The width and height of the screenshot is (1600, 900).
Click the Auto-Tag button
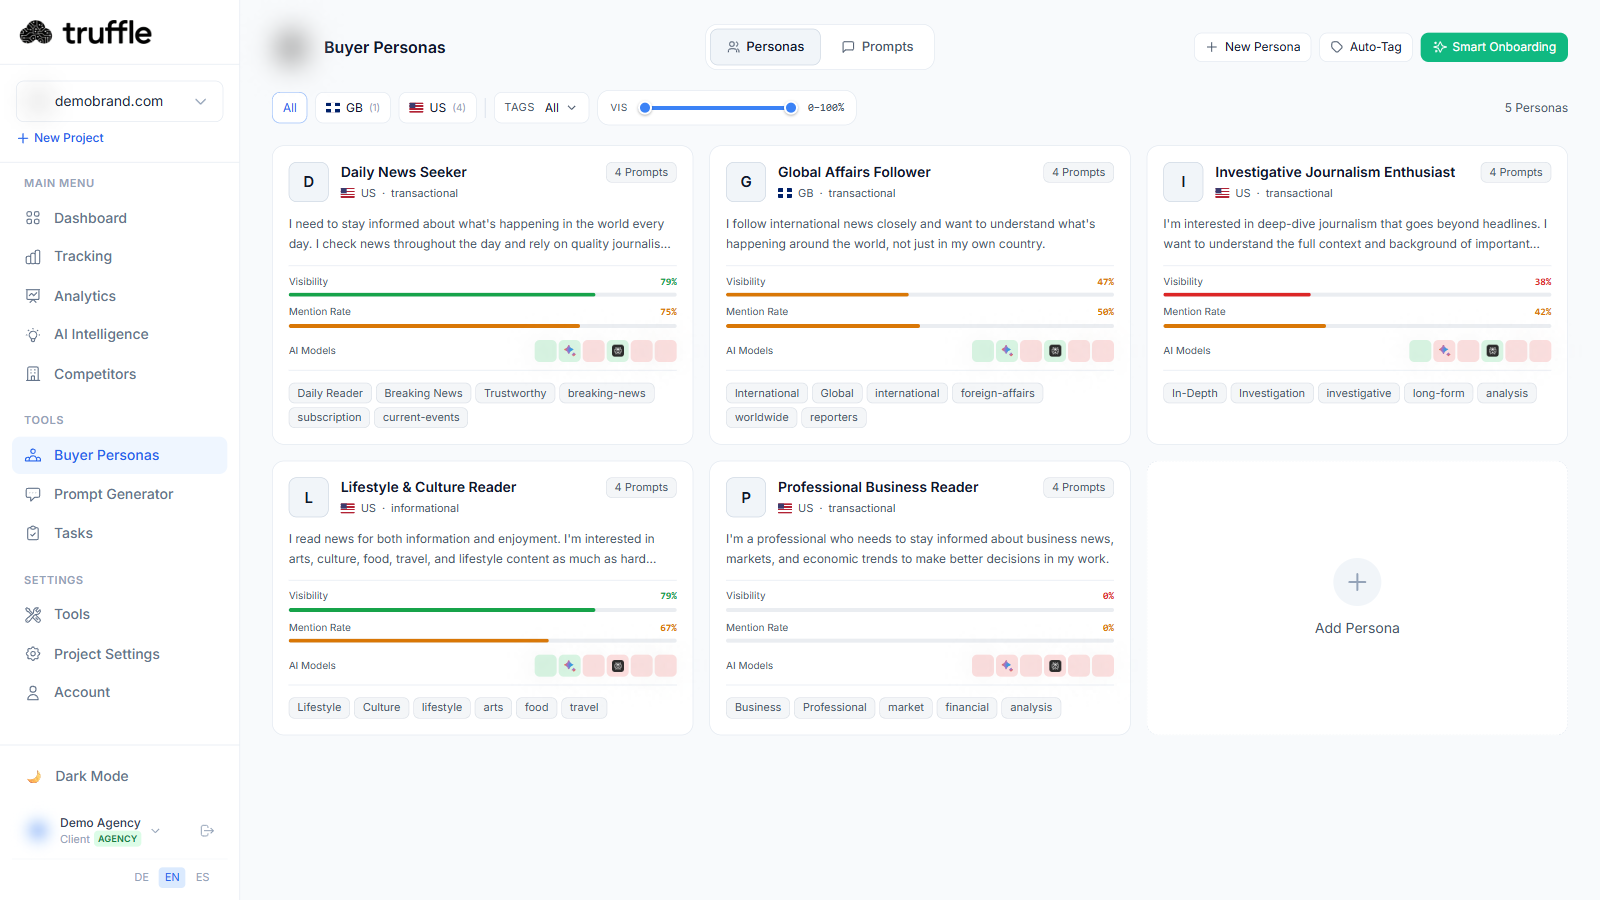(1365, 47)
